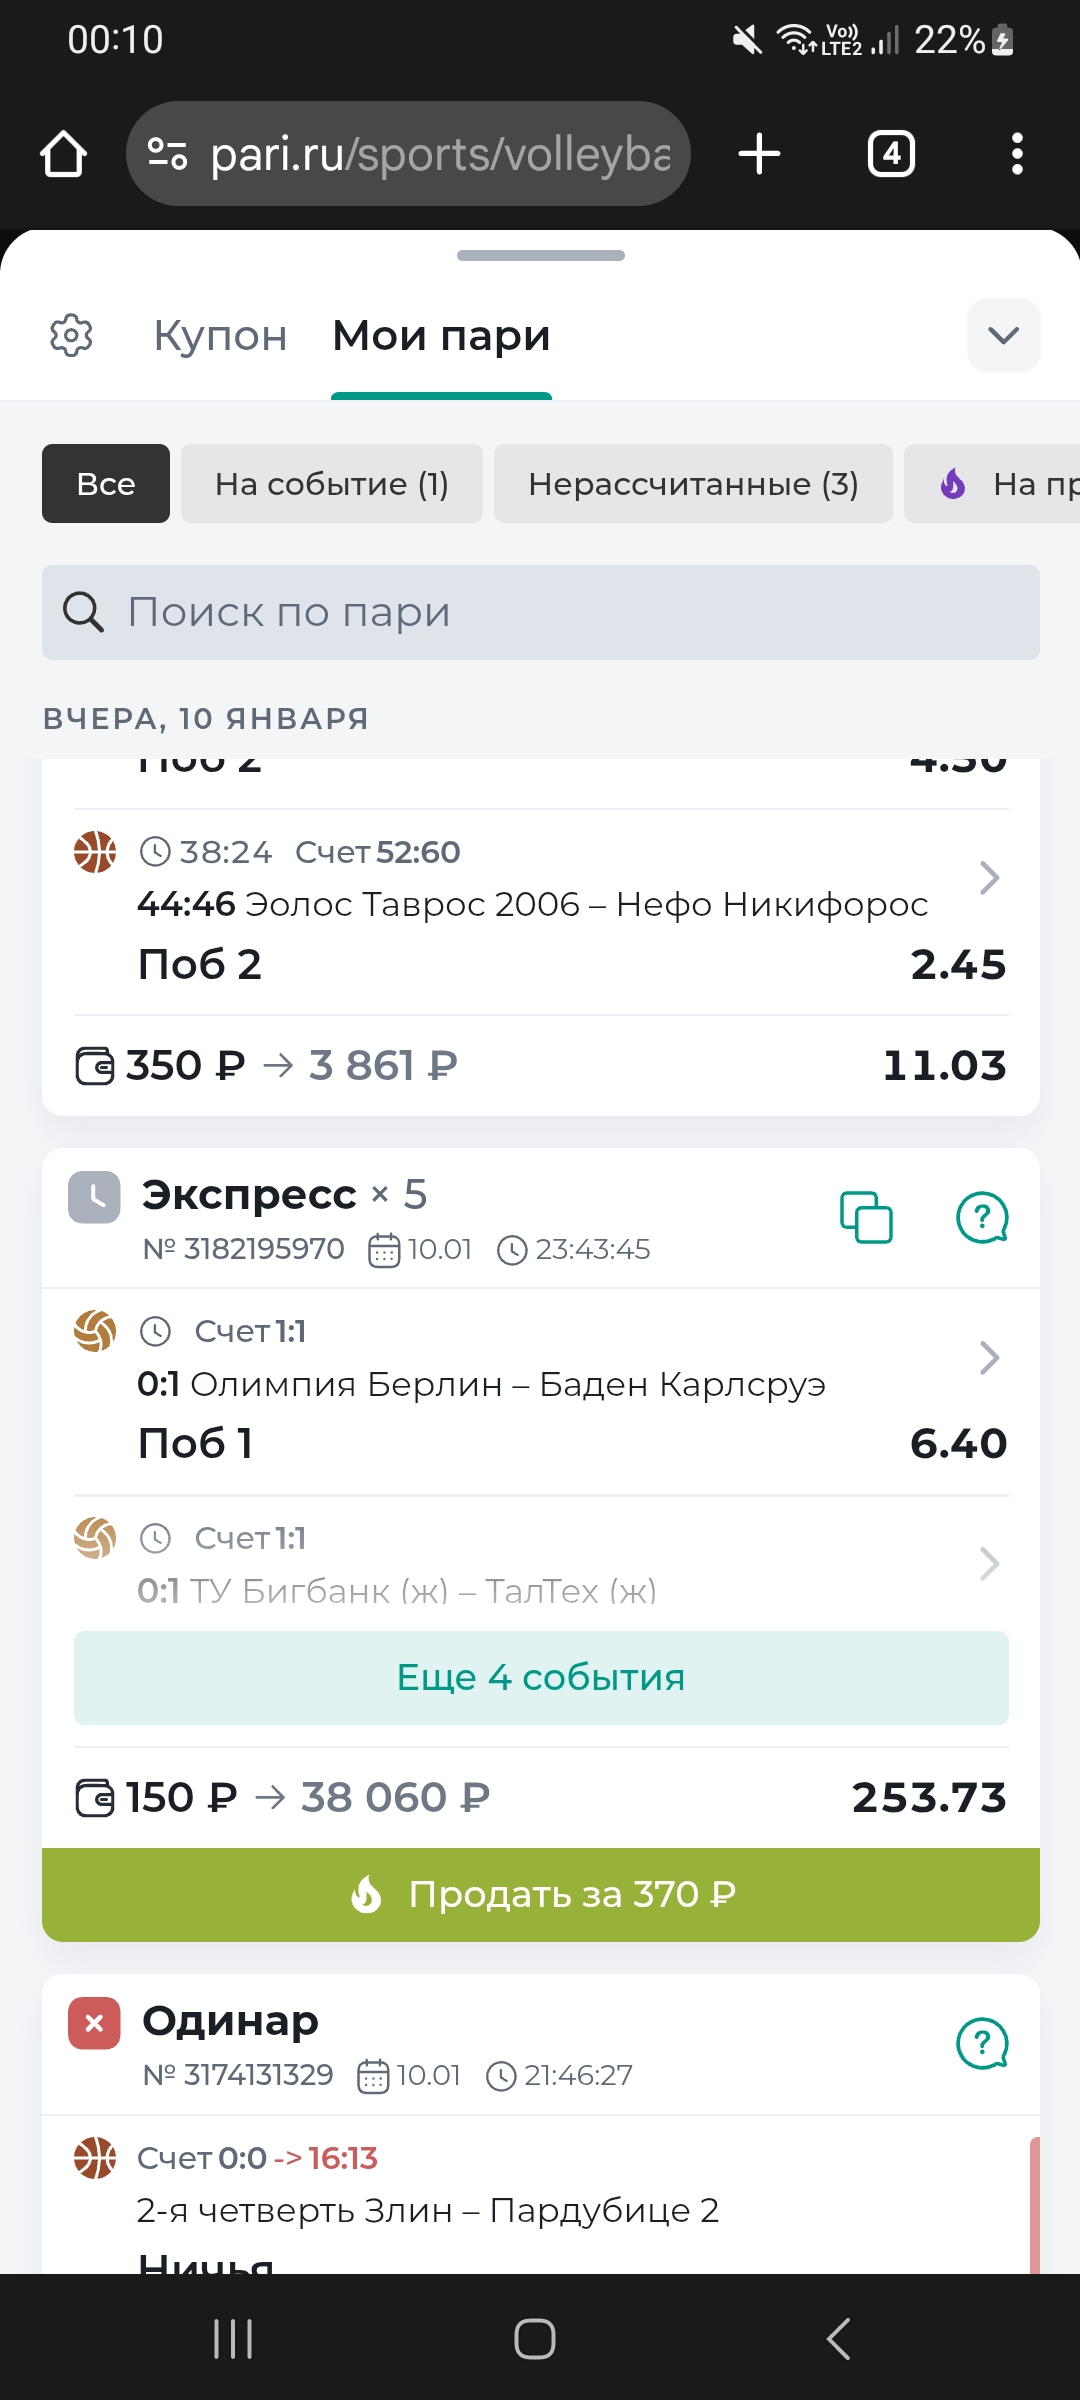Select the 'Все' filter chip

click(x=106, y=484)
